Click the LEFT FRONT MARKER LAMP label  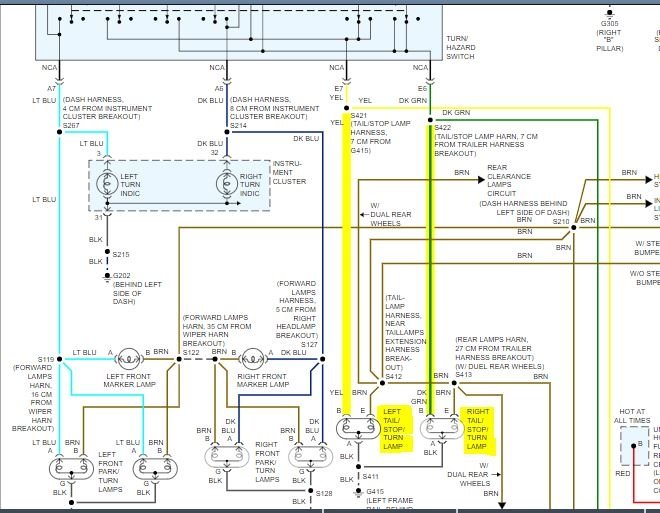[x=130, y=380]
